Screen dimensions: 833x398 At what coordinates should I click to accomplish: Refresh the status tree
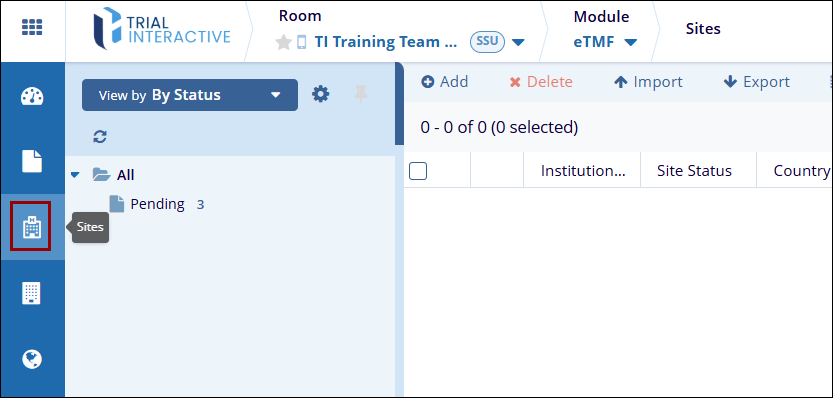(100, 137)
